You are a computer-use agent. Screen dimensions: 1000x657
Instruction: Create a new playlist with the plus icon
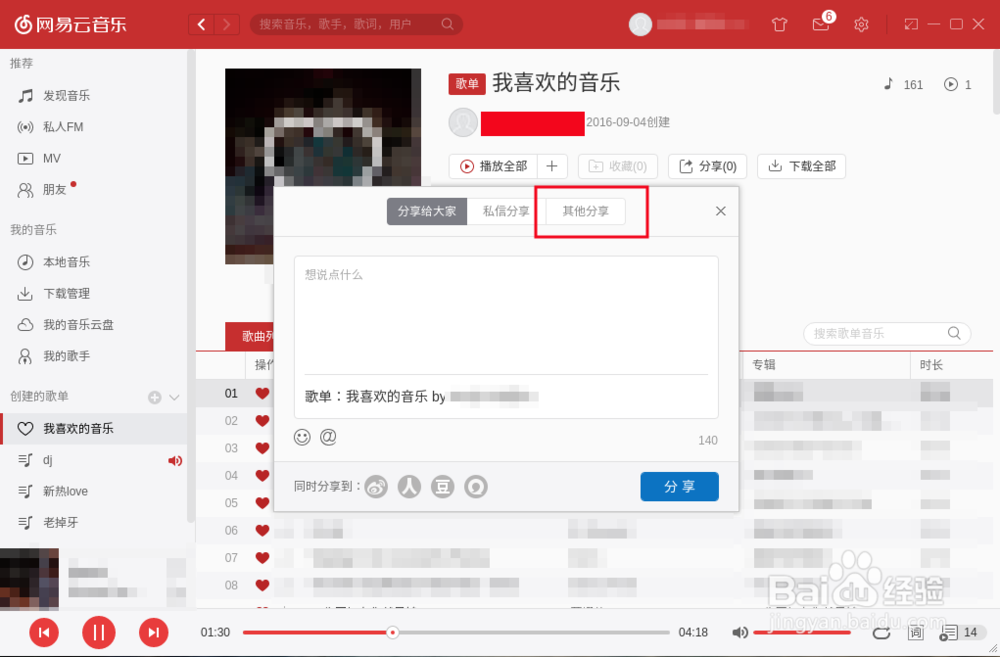click(156, 397)
